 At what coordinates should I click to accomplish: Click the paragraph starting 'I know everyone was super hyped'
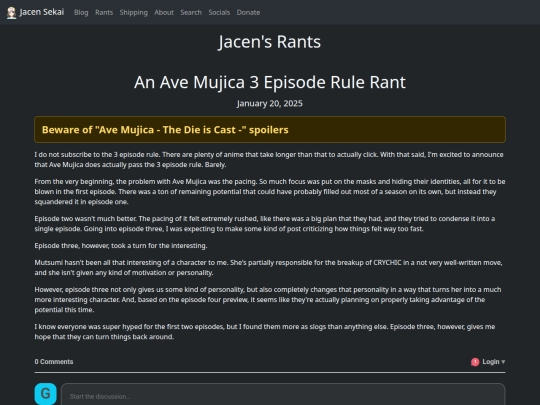(264, 332)
